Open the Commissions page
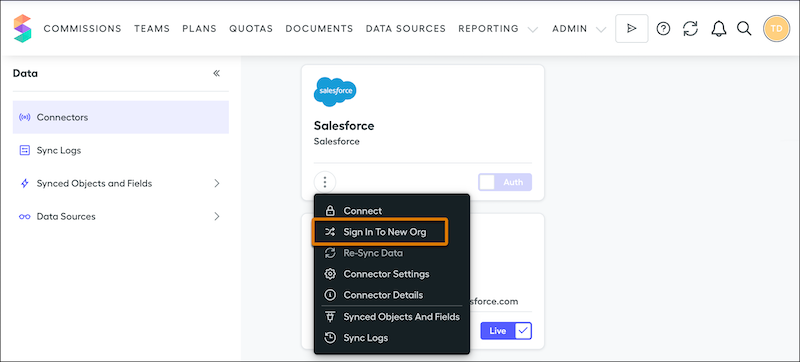Image resolution: width=800 pixels, height=362 pixels. pos(83,29)
